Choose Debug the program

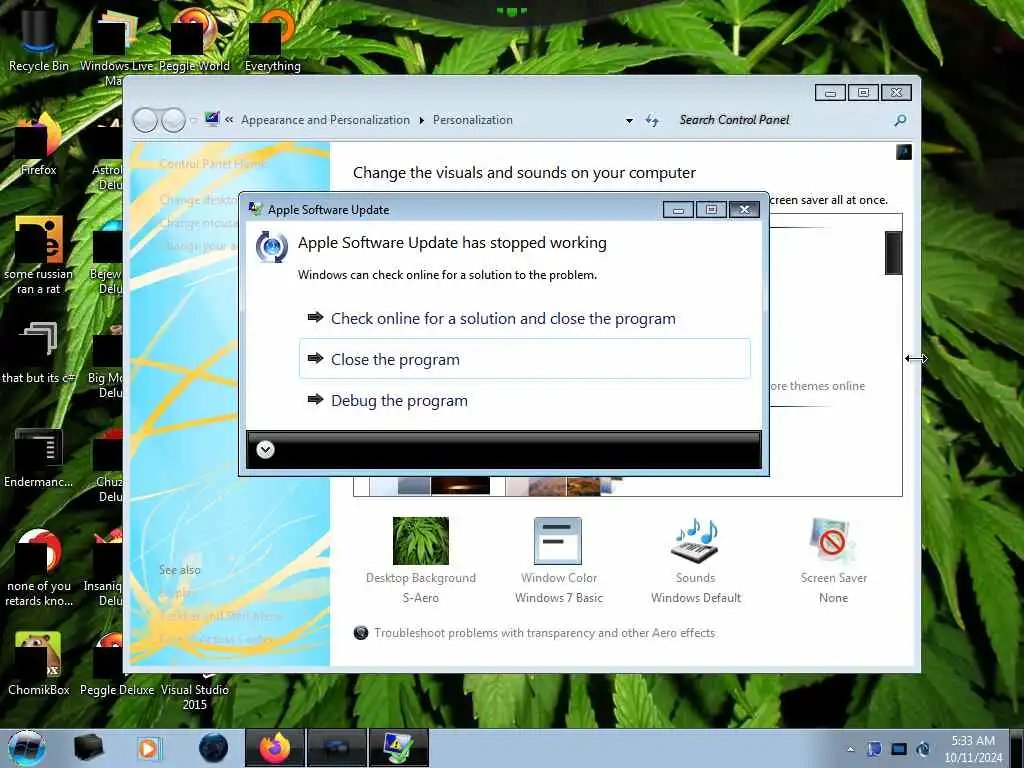[x=524, y=400]
